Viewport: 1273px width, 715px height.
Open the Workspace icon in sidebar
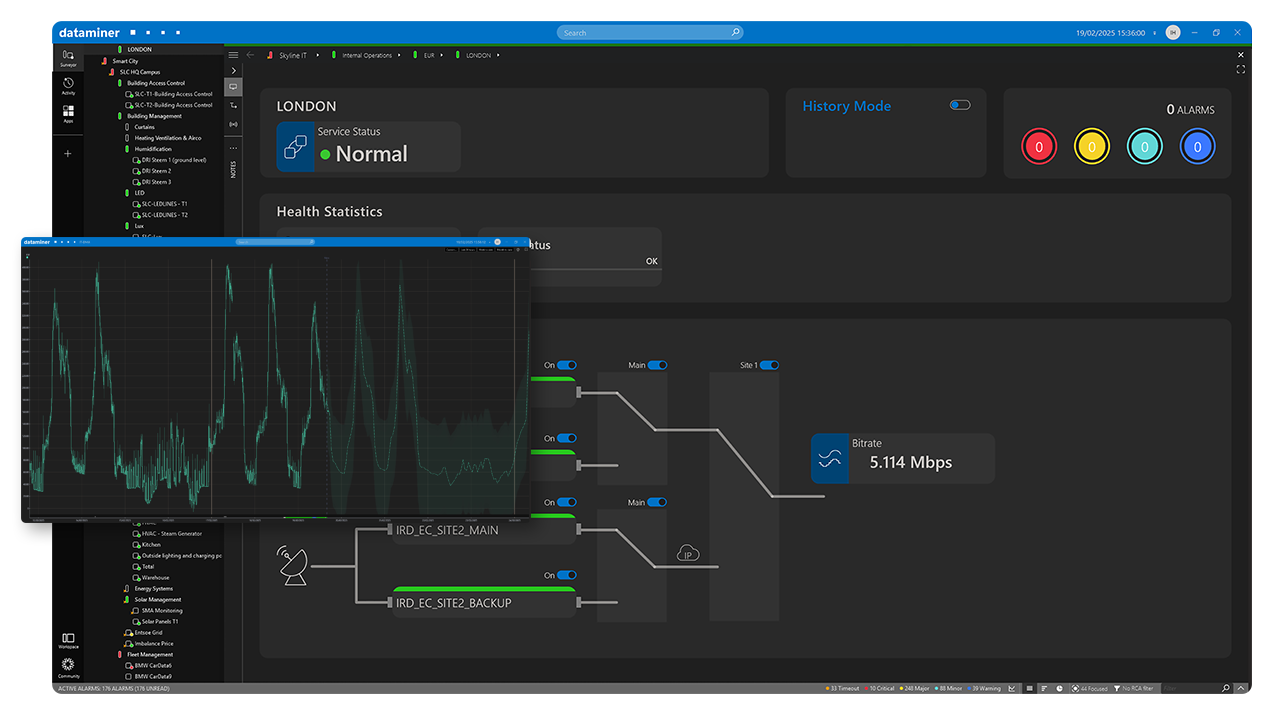[x=68, y=640]
